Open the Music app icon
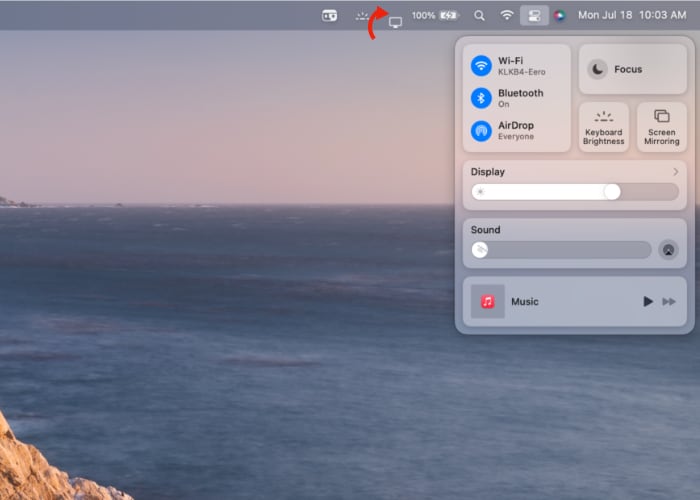Screen dimensions: 700x500 (488, 302)
